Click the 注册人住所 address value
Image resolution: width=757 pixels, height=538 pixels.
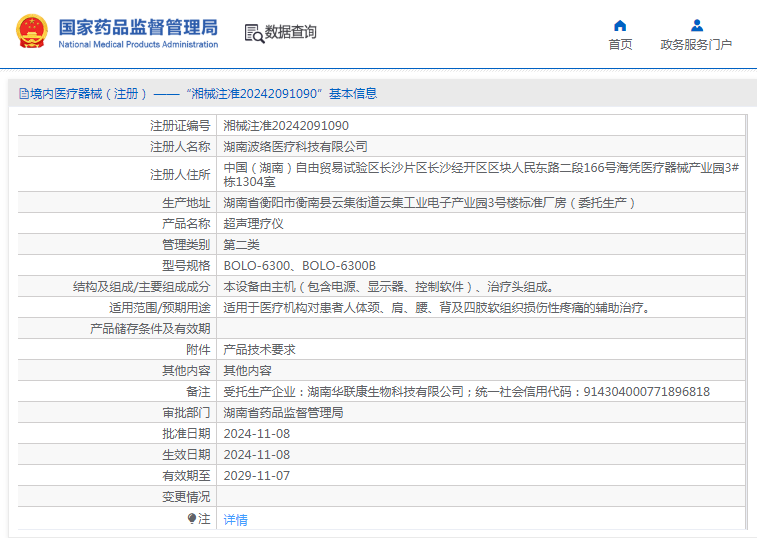pos(481,174)
